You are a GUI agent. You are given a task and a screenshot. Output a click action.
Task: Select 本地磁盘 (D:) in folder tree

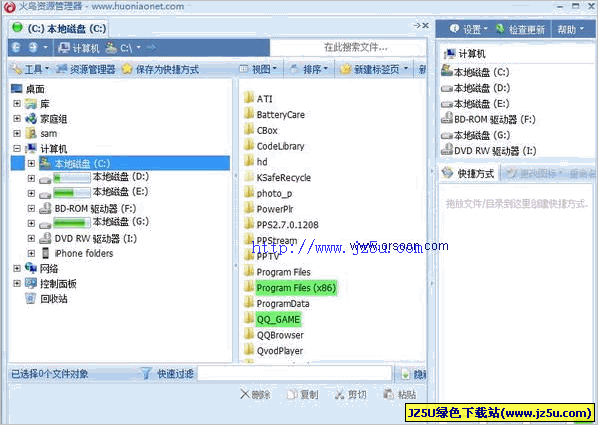pos(121,177)
